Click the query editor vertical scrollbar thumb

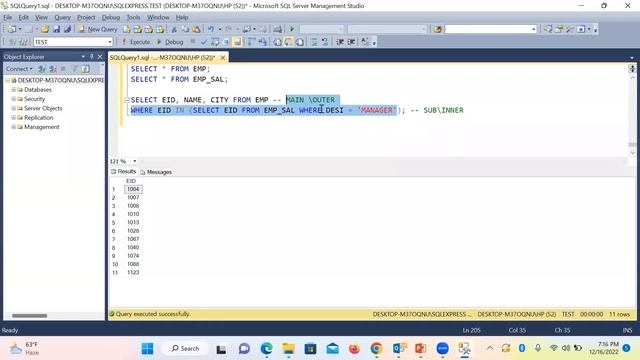click(x=632, y=145)
